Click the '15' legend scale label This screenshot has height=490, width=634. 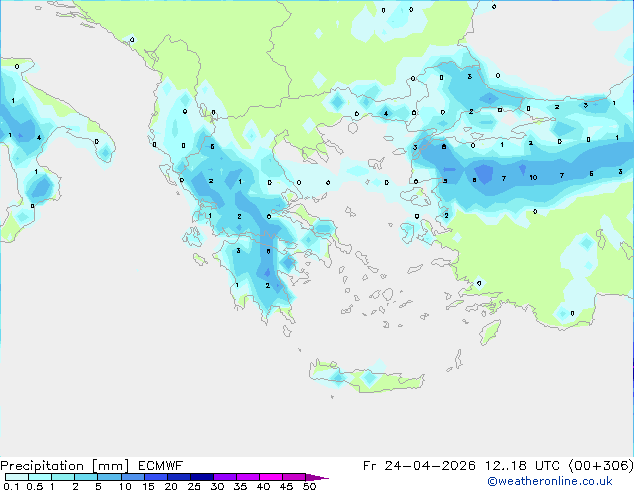pos(148,486)
